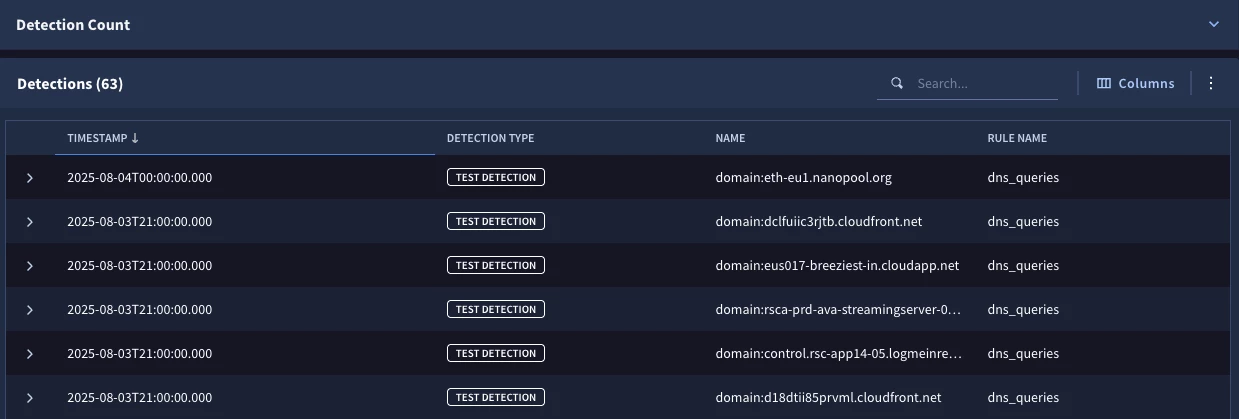Click the Detections (63) panel title
Screen dimensions: 1239x419
pyautogui.click(x=70, y=84)
